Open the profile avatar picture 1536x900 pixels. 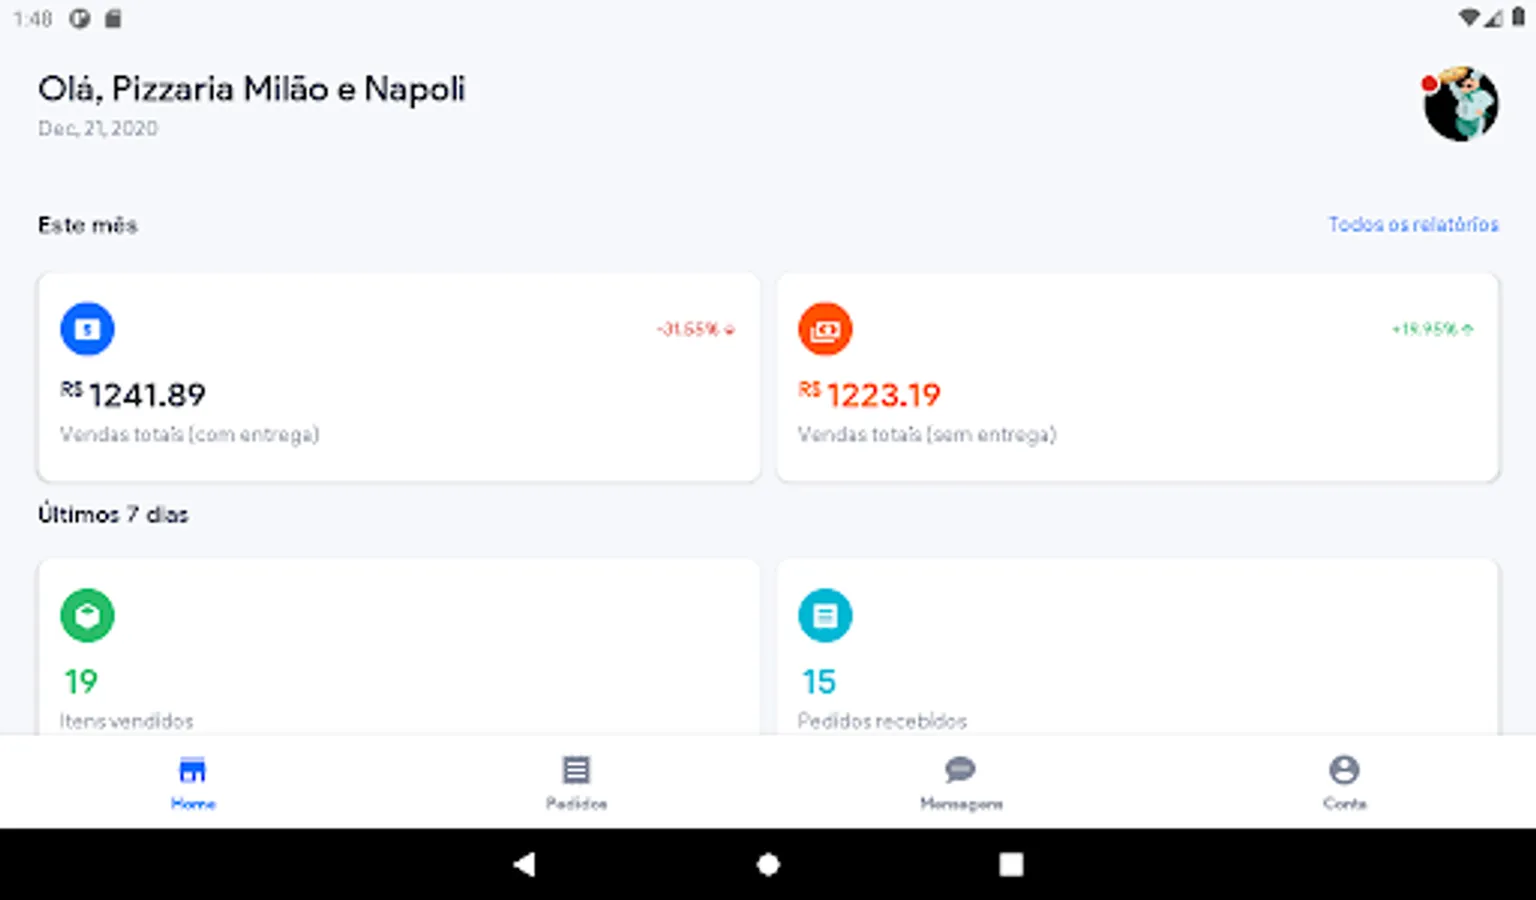click(1460, 104)
